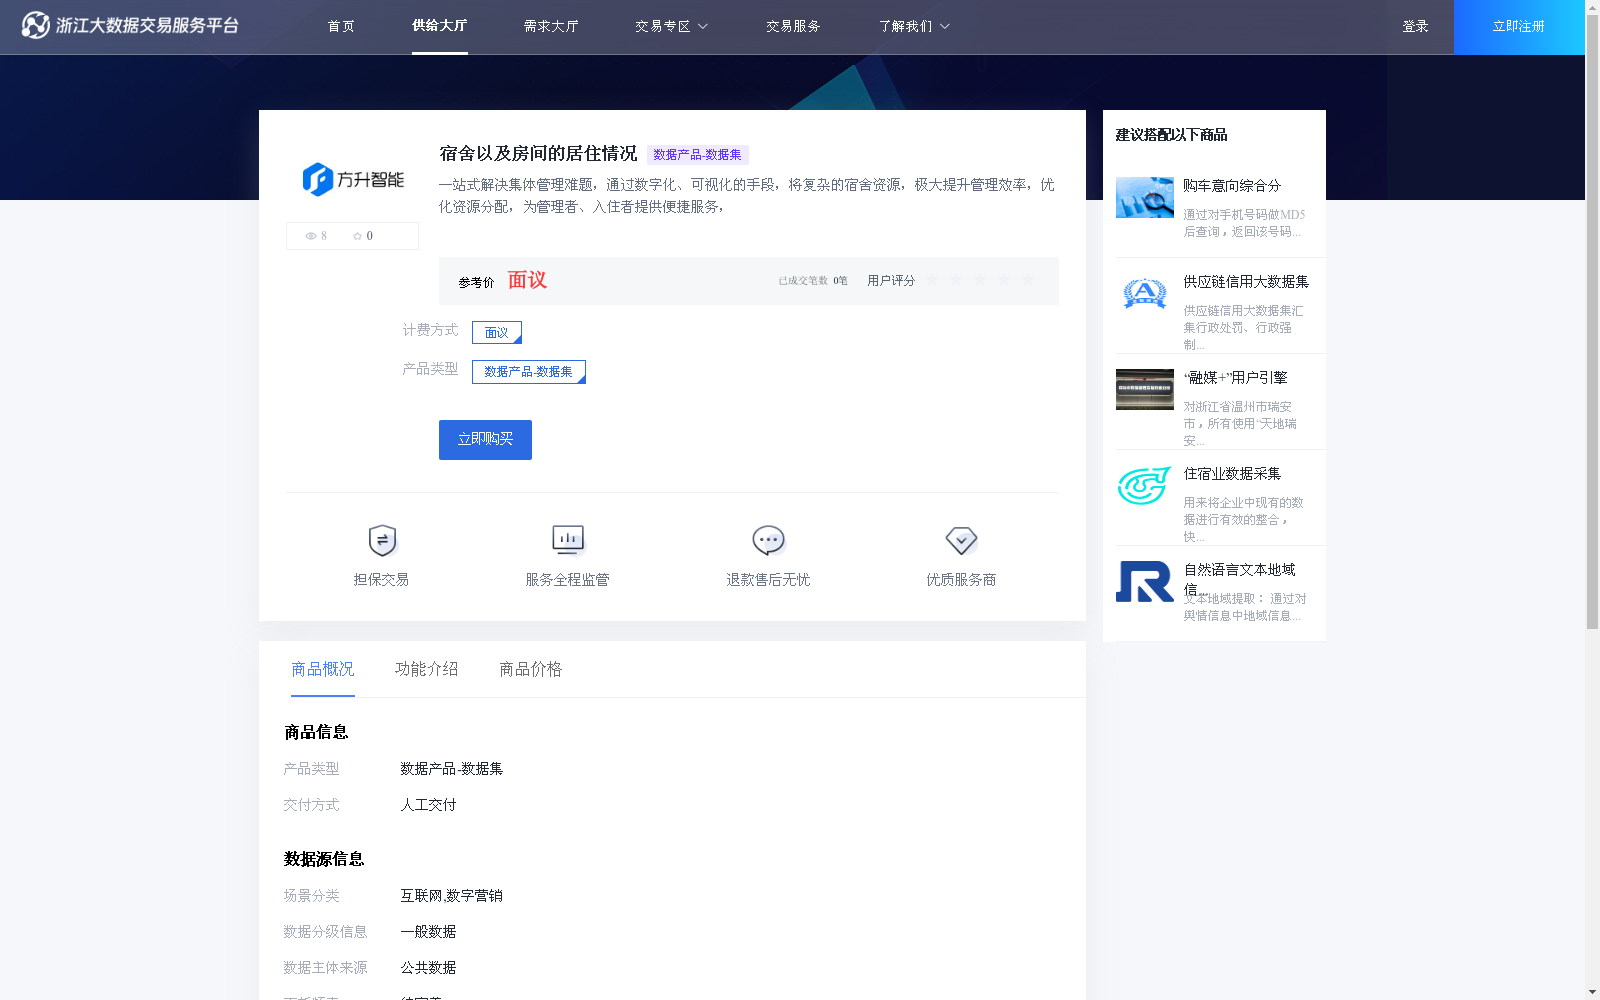Screen dimensions: 1600x1000
Task: Open the 住宿业数据采集 product link
Action: pyautogui.click(x=1232, y=473)
